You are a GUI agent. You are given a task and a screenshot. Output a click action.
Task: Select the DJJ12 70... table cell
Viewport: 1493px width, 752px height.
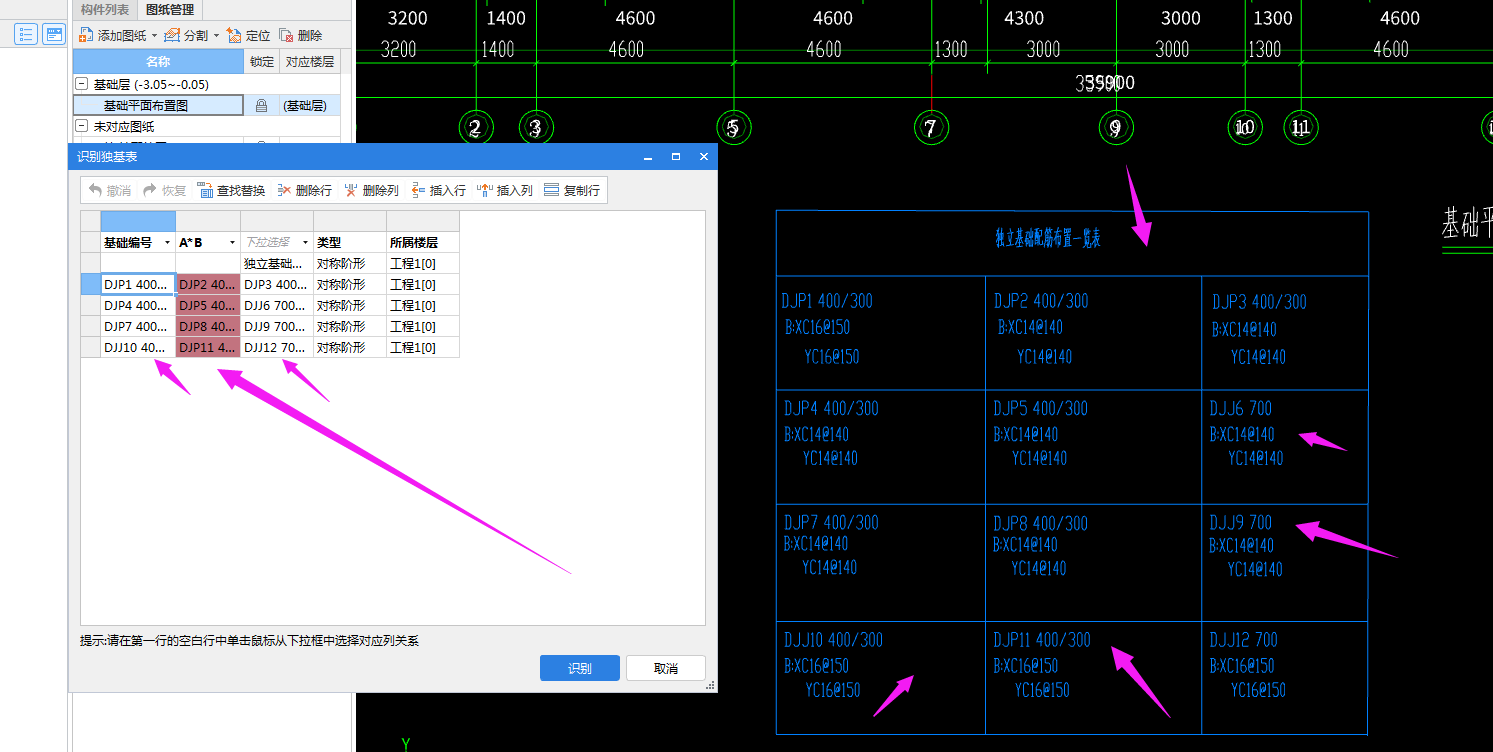(x=277, y=347)
